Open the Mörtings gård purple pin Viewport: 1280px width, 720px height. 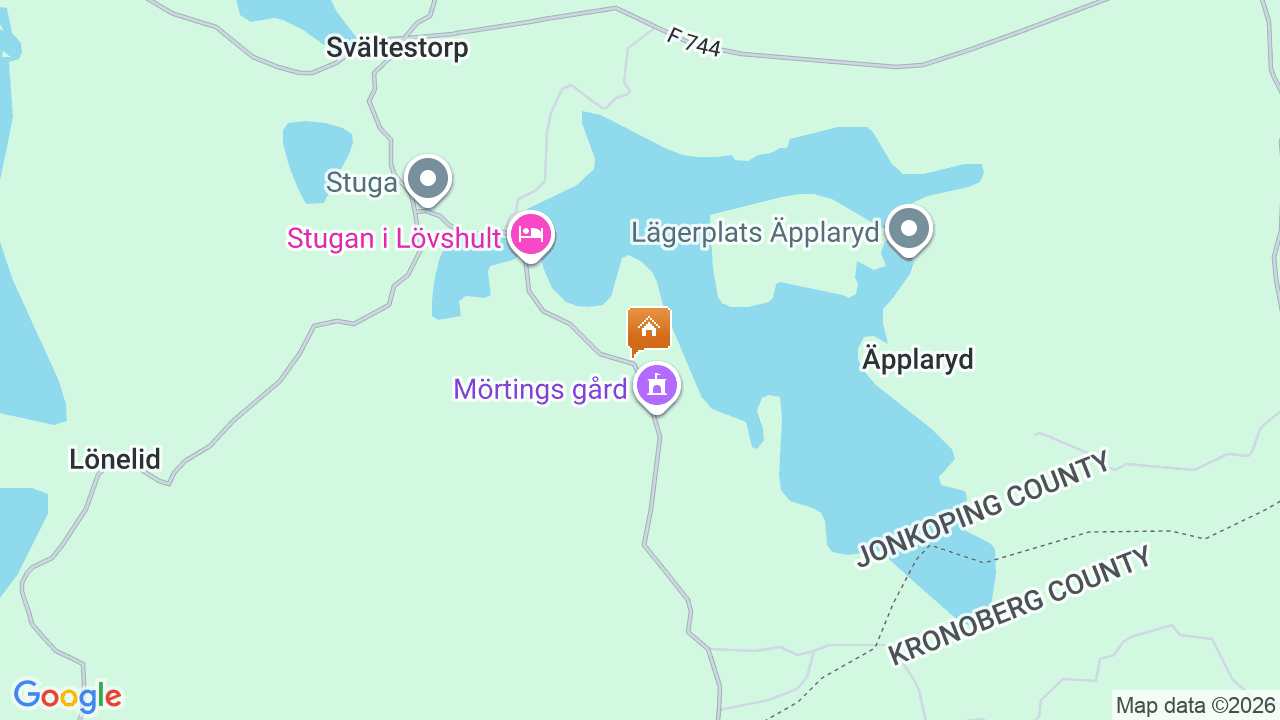click(657, 386)
